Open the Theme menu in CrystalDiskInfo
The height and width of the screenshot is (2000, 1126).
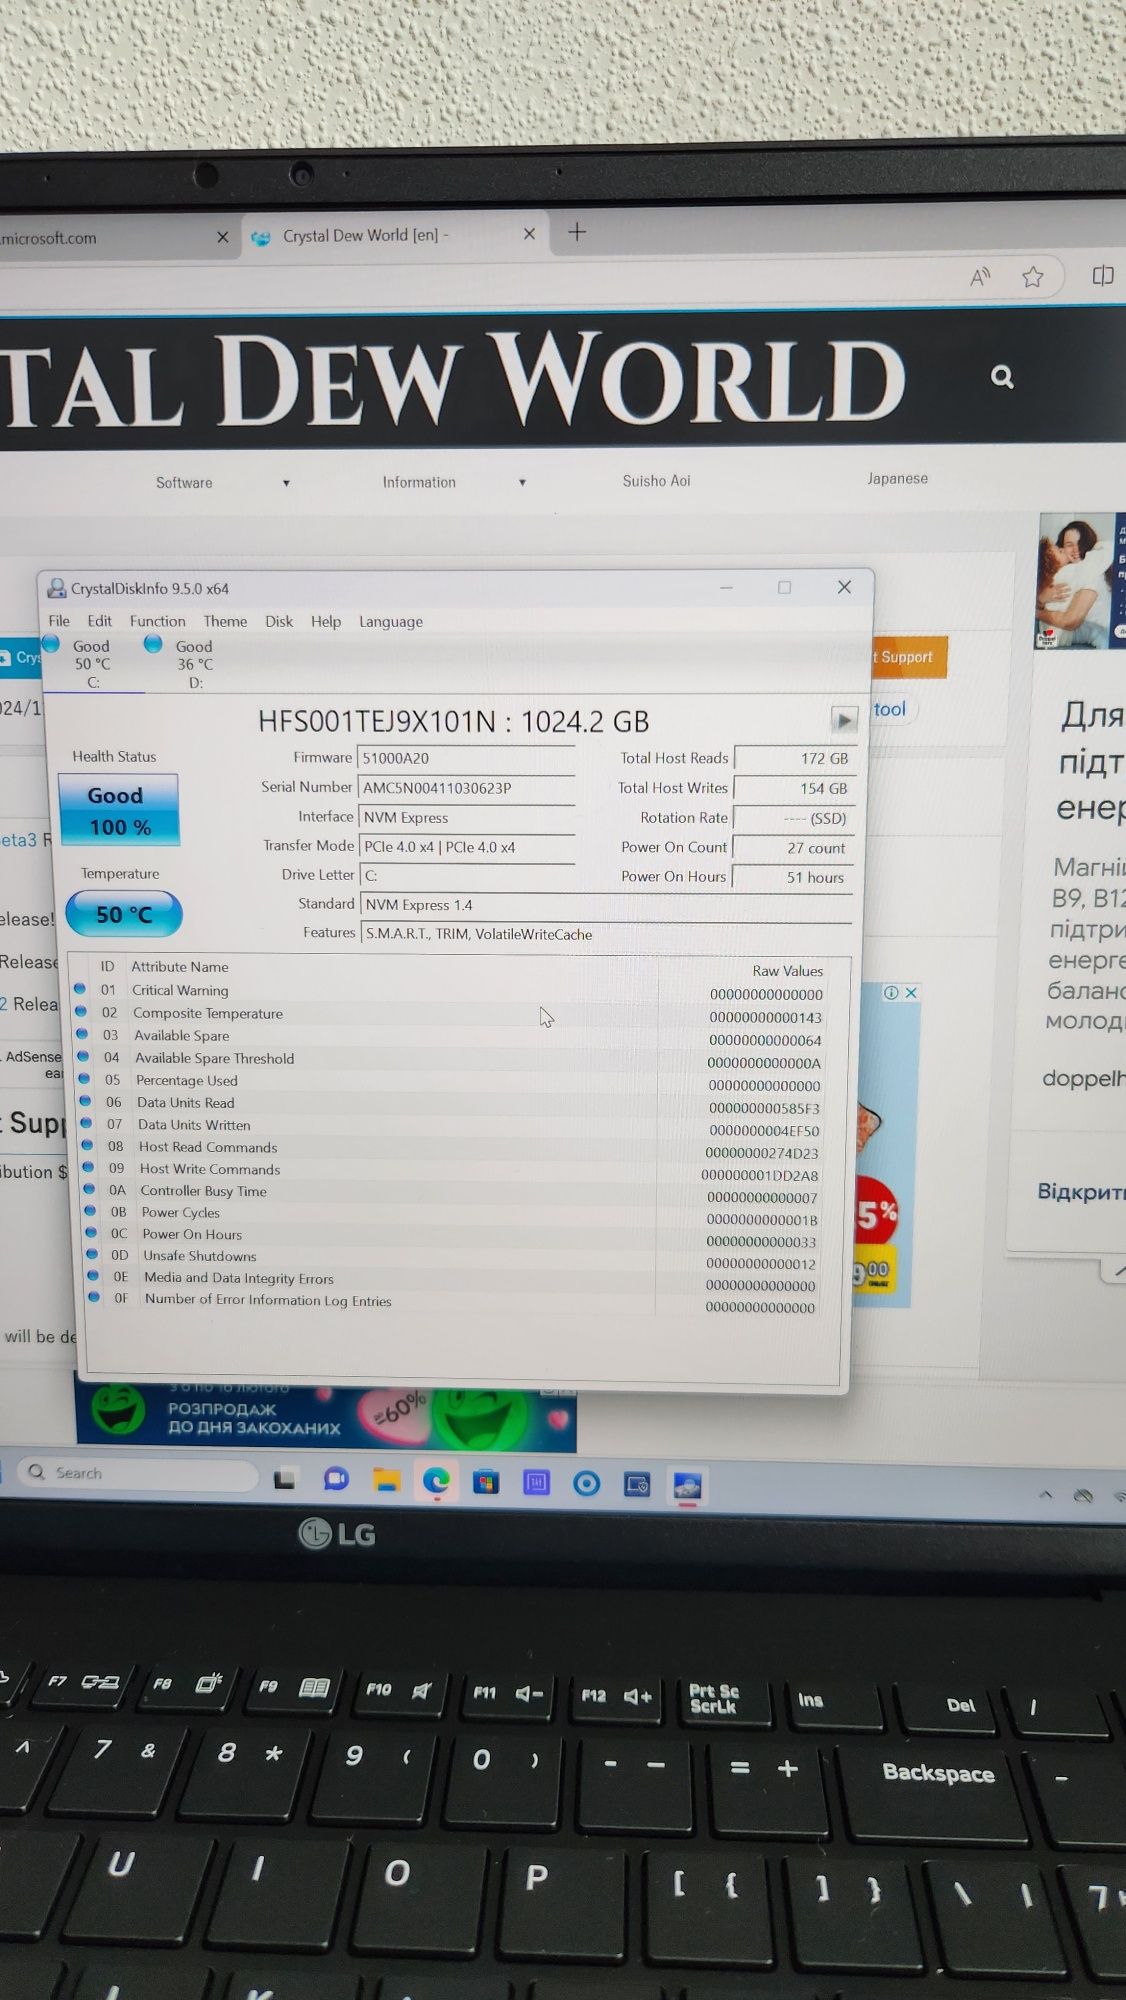click(225, 621)
